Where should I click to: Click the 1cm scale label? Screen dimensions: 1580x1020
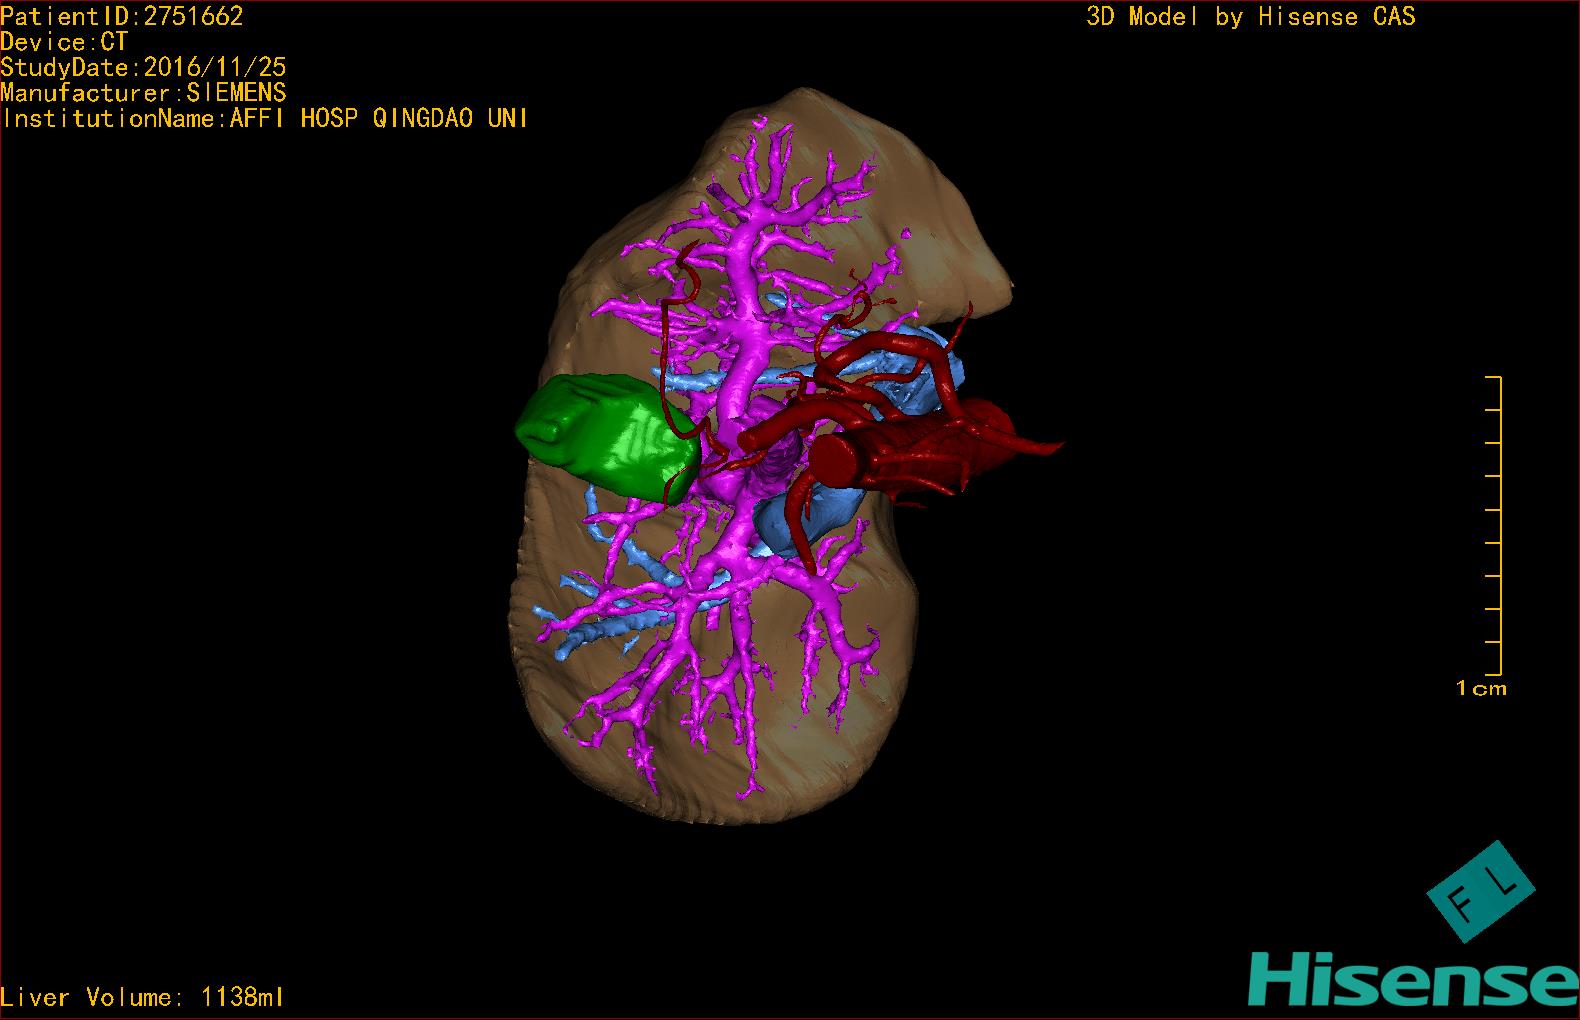pyautogui.click(x=1481, y=688)
